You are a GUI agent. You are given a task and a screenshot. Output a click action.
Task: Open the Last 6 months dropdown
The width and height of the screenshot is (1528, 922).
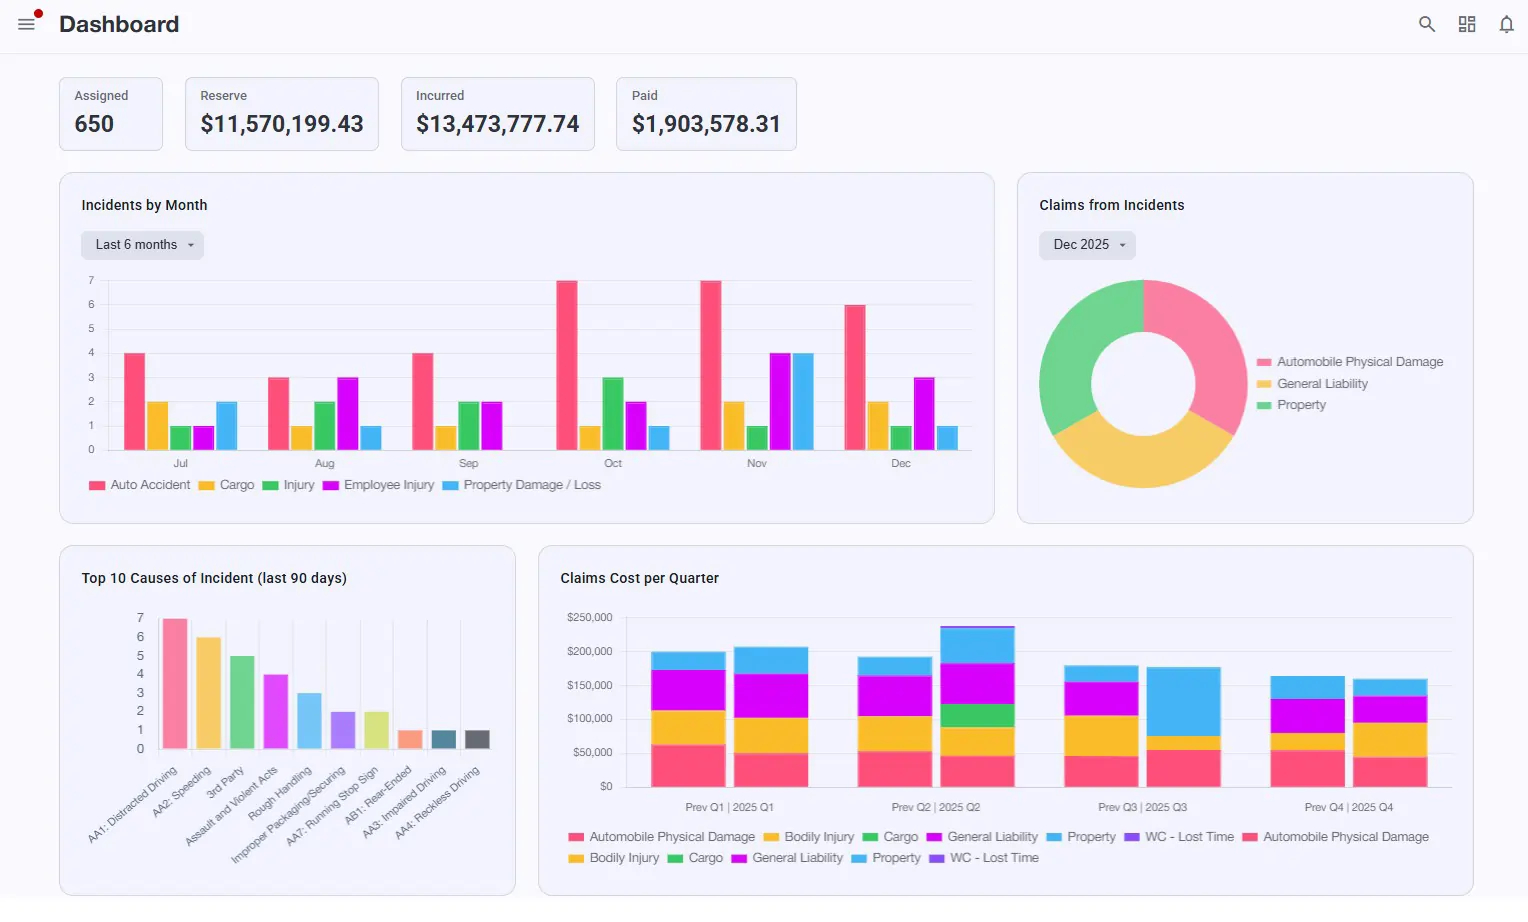click(142, 245)
